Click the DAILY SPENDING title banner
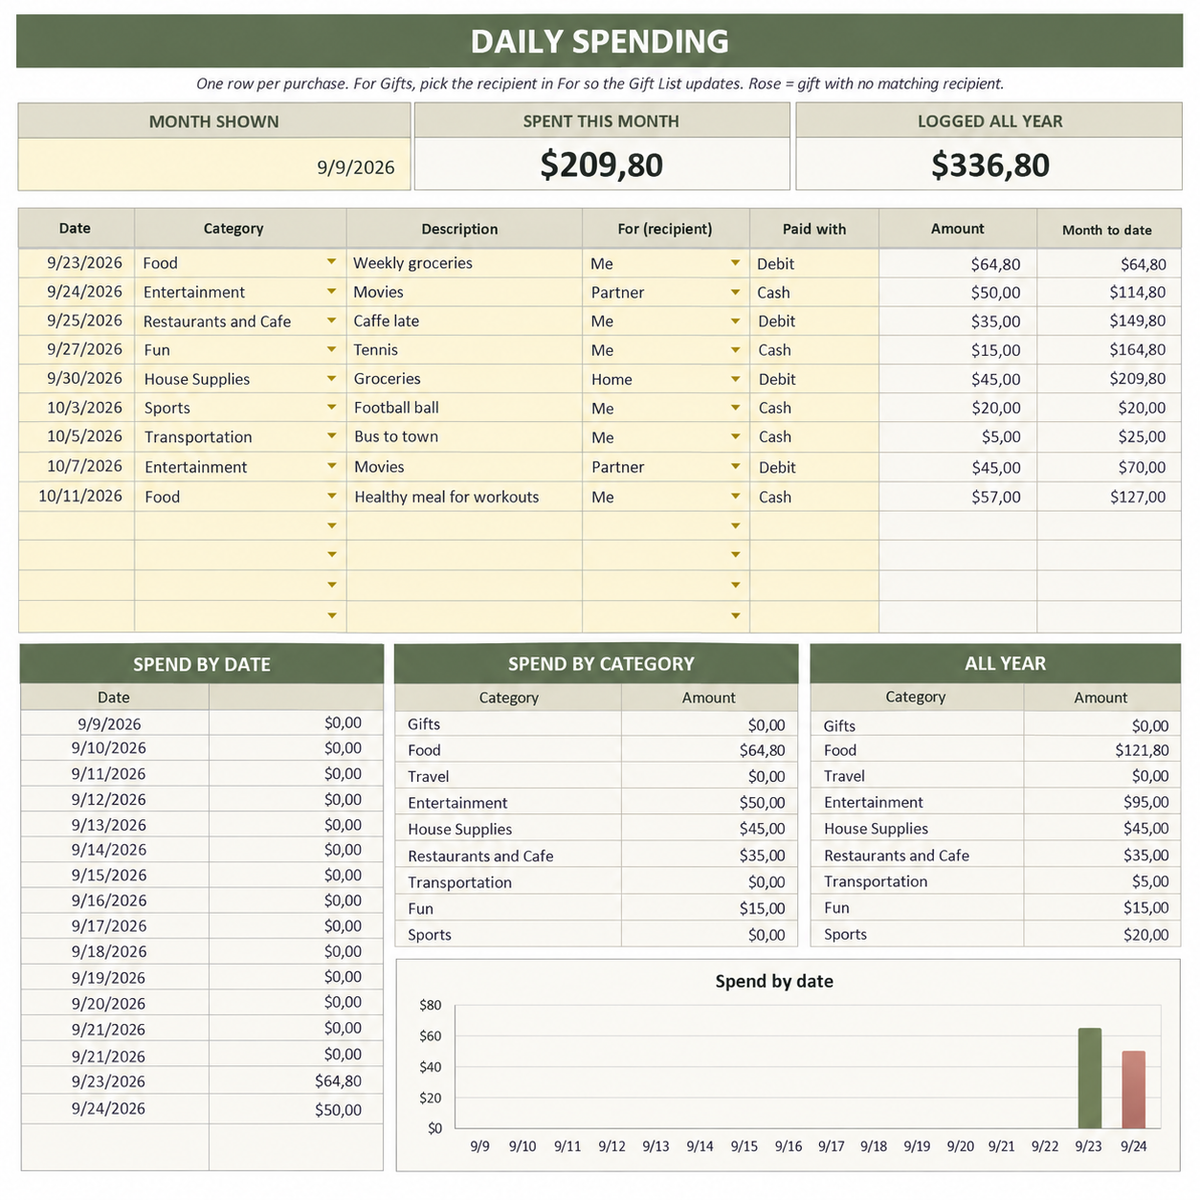 (x=600, y=41)
